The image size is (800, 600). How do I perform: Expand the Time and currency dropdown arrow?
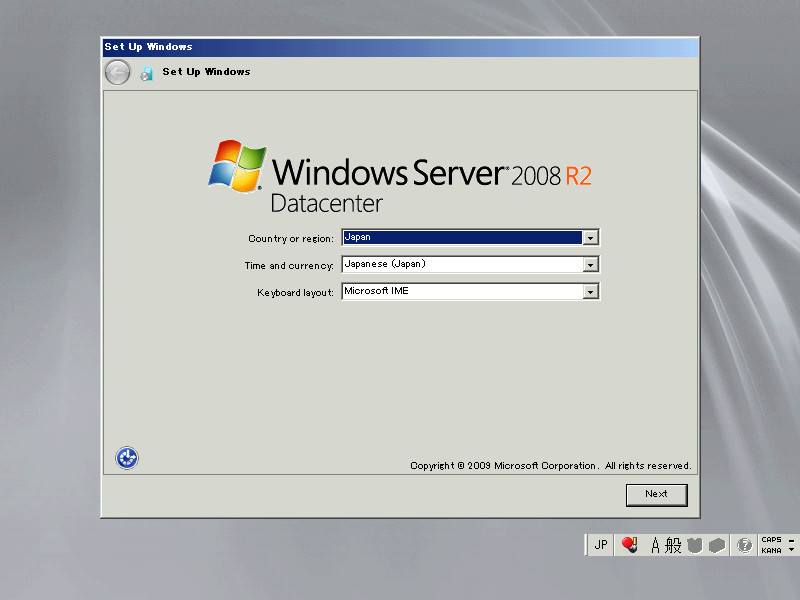tap(590, 265)
